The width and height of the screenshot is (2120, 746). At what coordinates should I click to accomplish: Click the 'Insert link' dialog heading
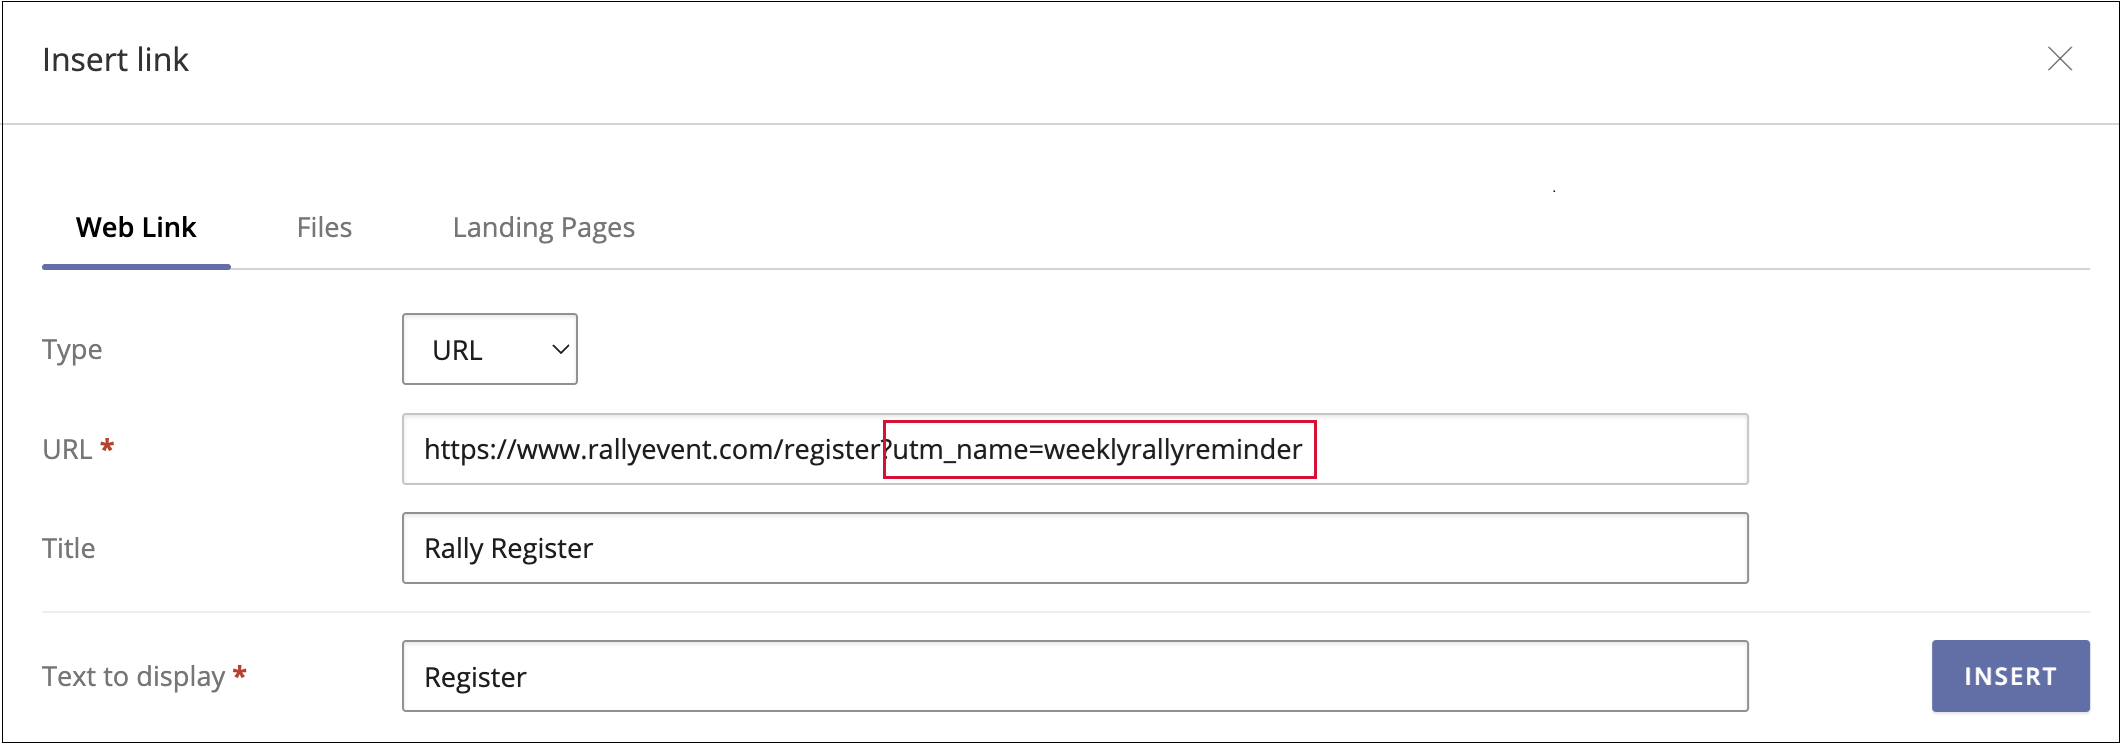[115, 60]
